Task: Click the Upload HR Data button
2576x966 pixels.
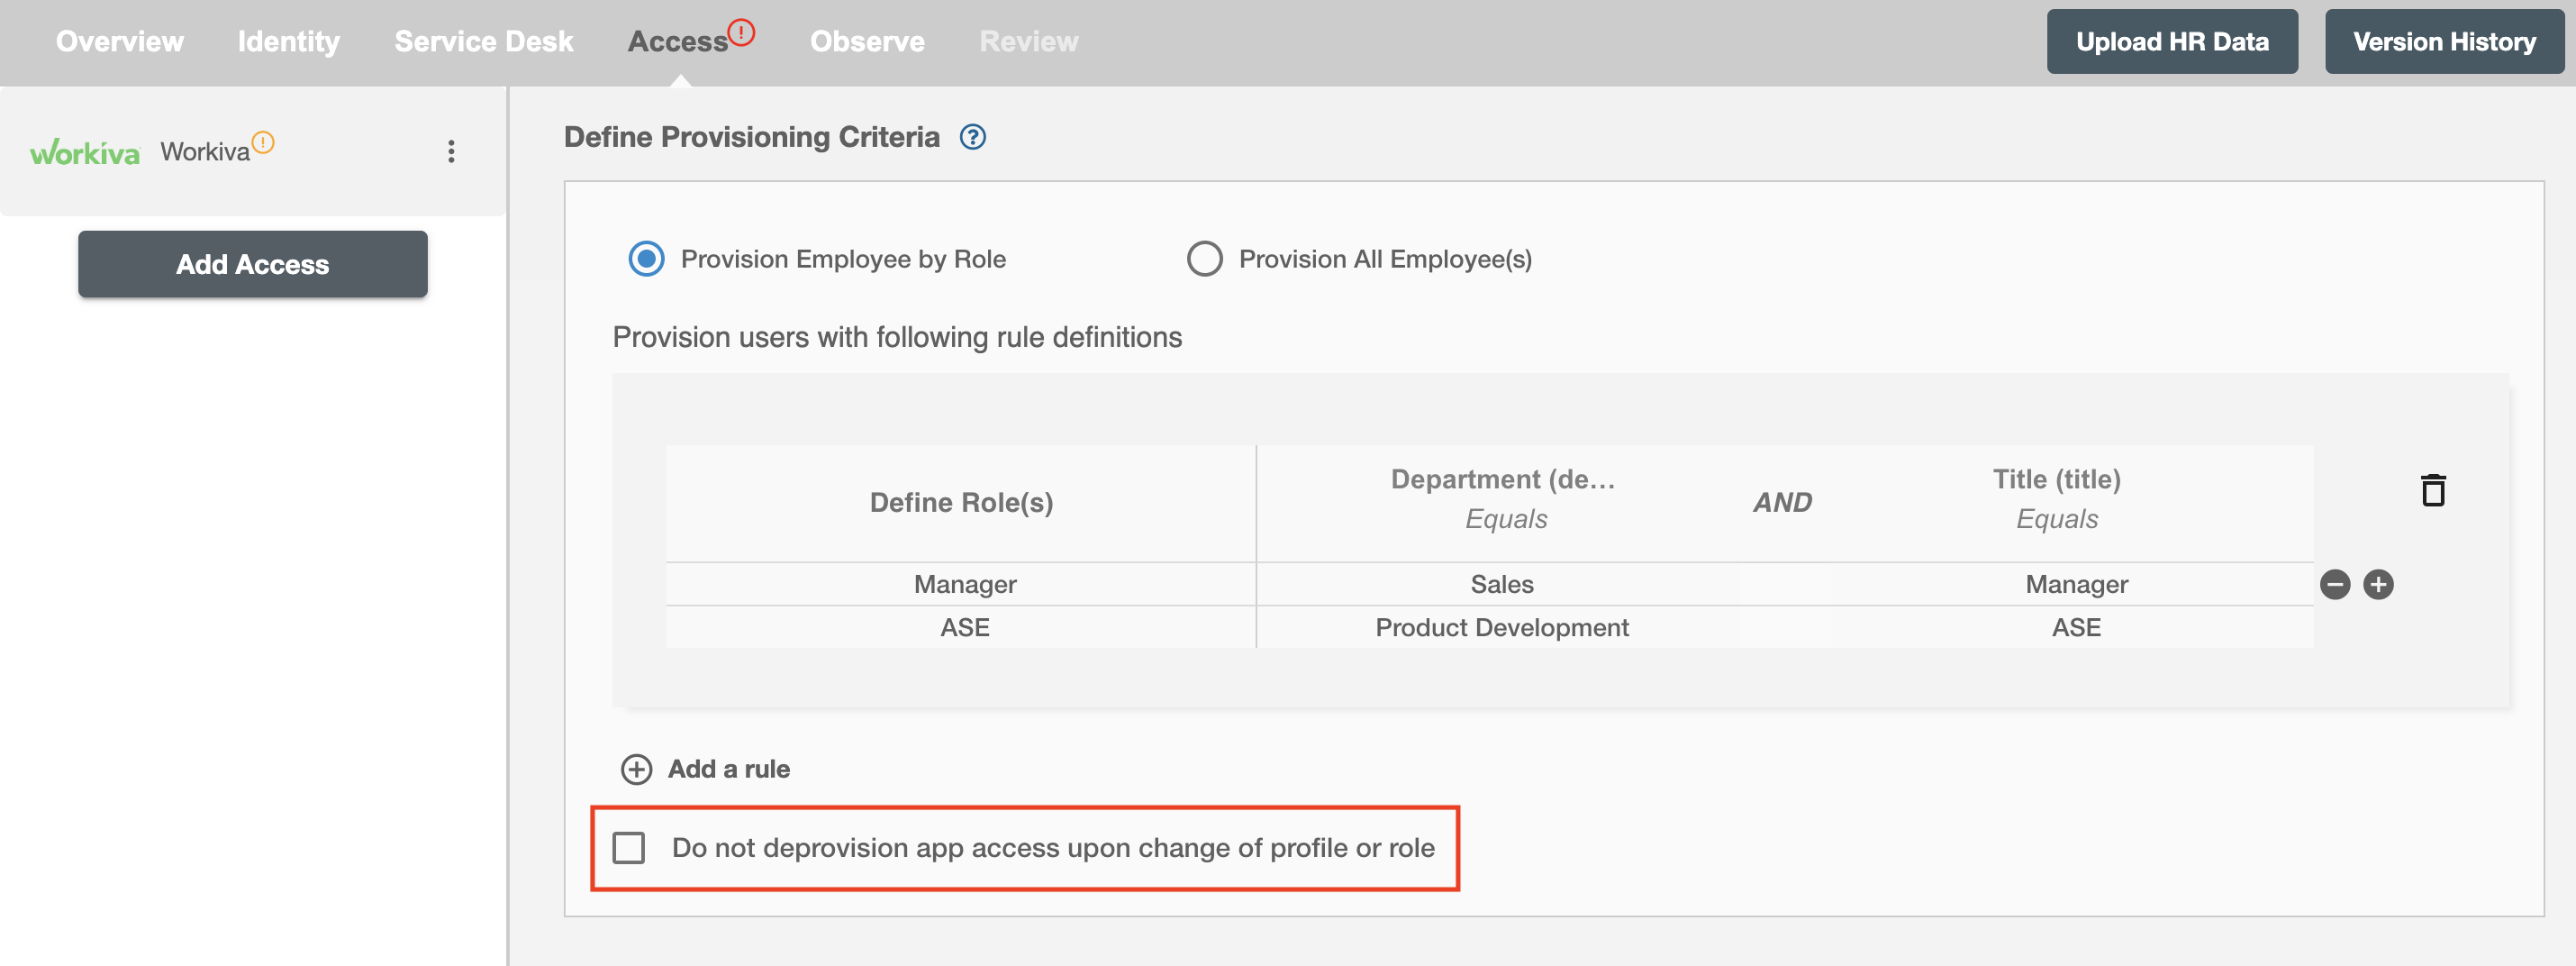Action: click(2172, 42)
